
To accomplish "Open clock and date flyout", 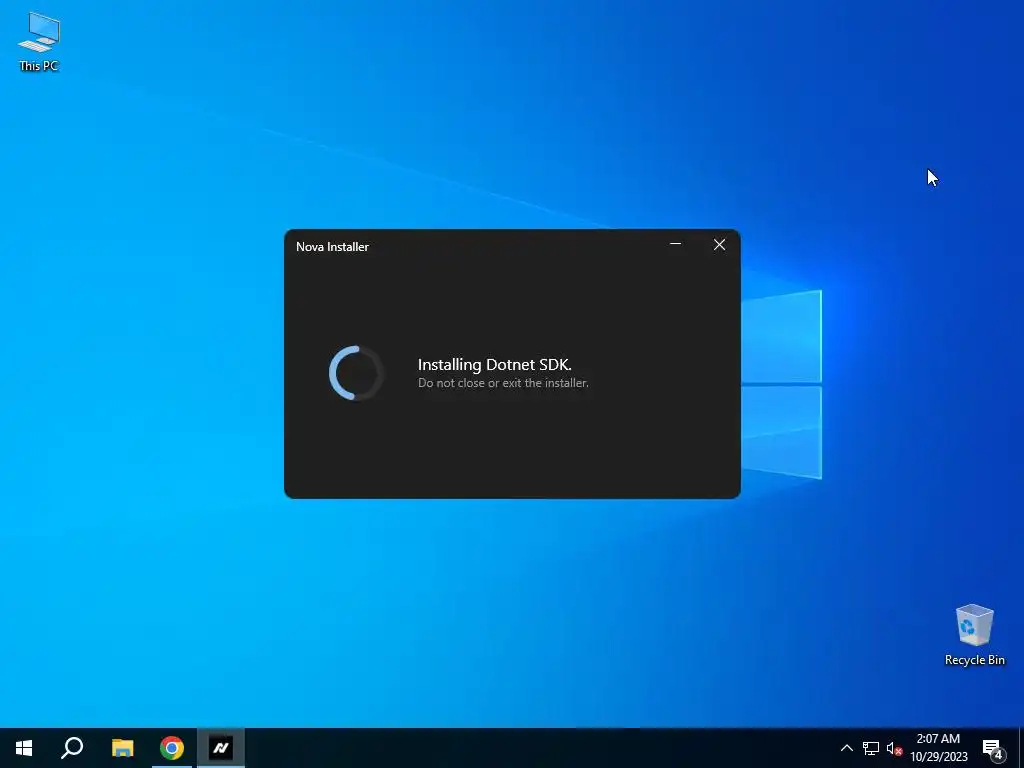I will [x=938, y=748].
